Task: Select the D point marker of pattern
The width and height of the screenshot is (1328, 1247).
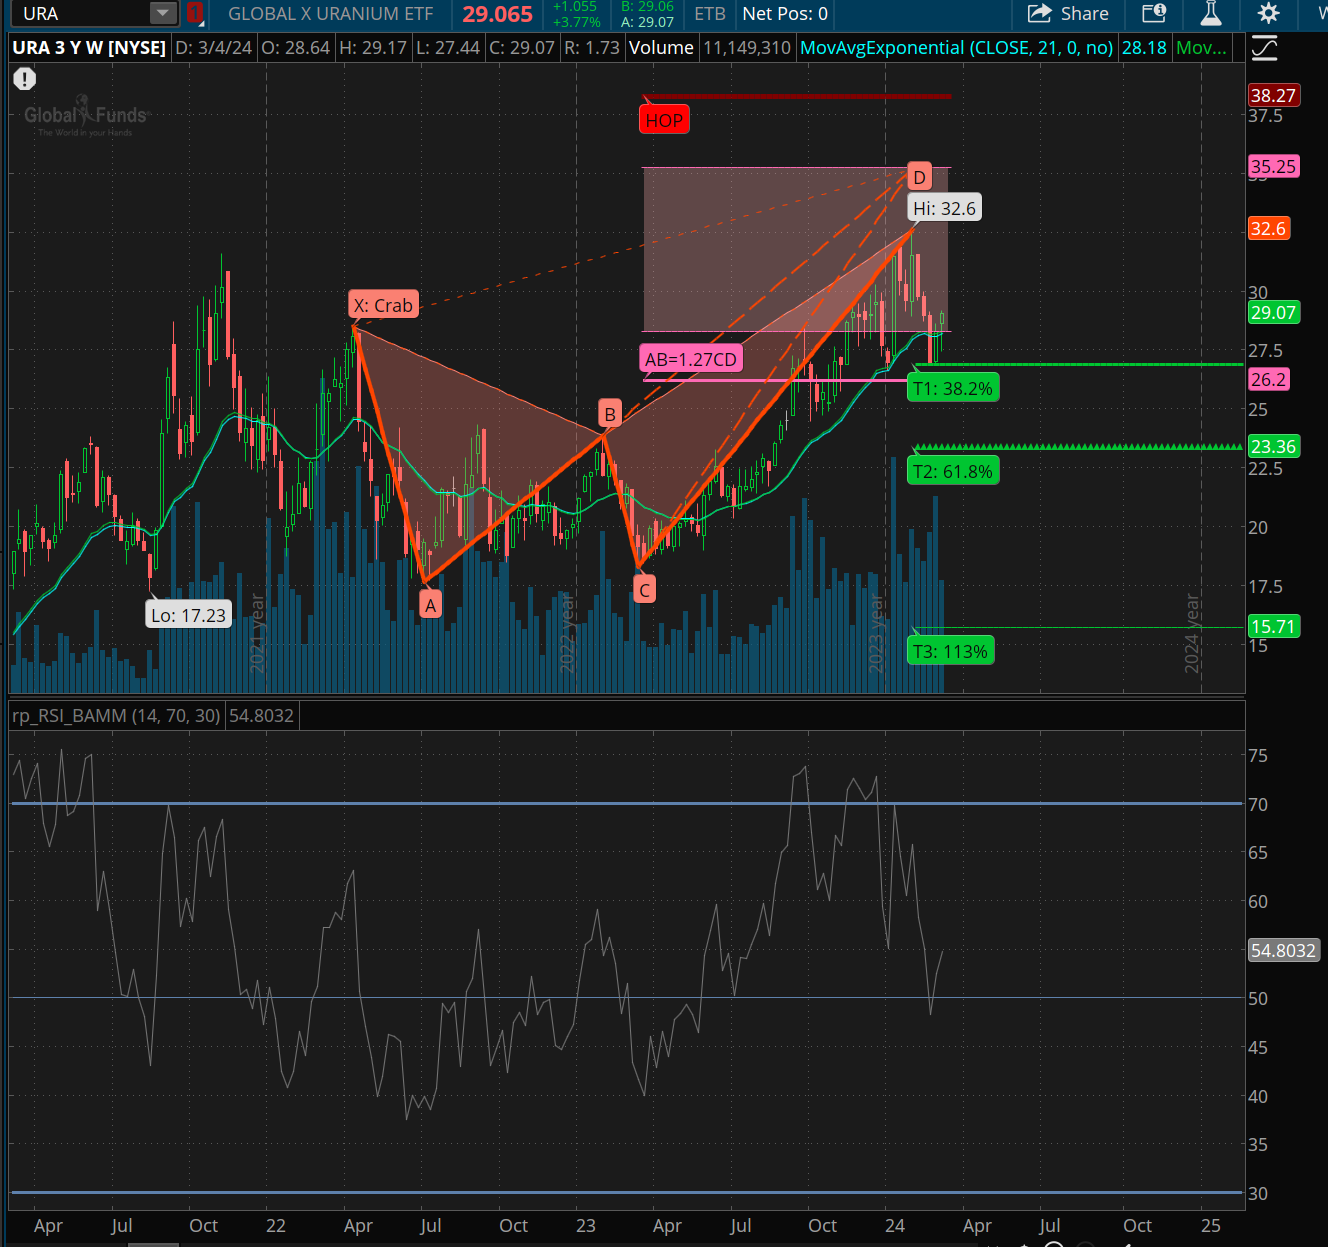Action: click(919, 177)
